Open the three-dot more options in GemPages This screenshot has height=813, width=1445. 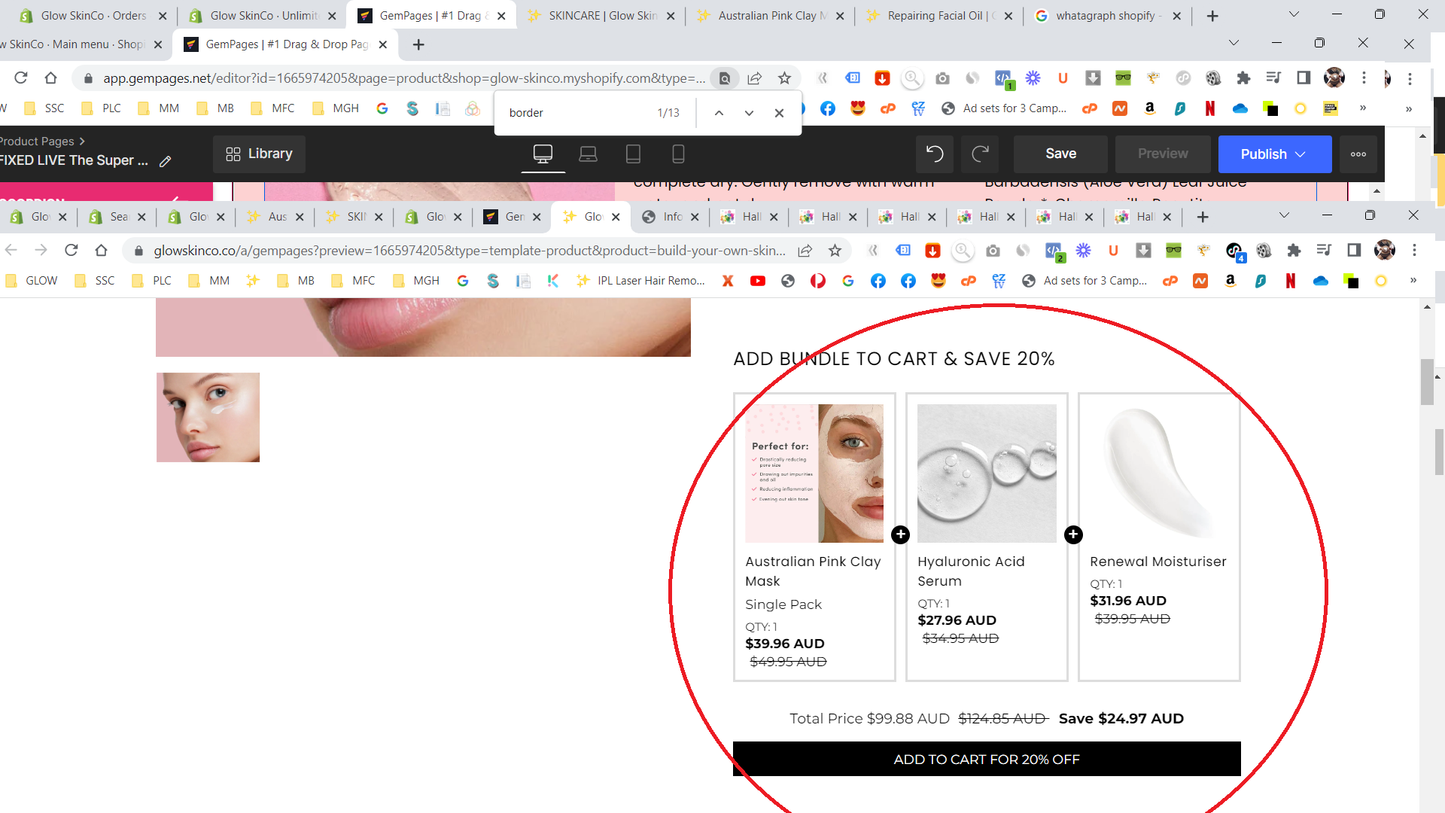(1358, 153)
